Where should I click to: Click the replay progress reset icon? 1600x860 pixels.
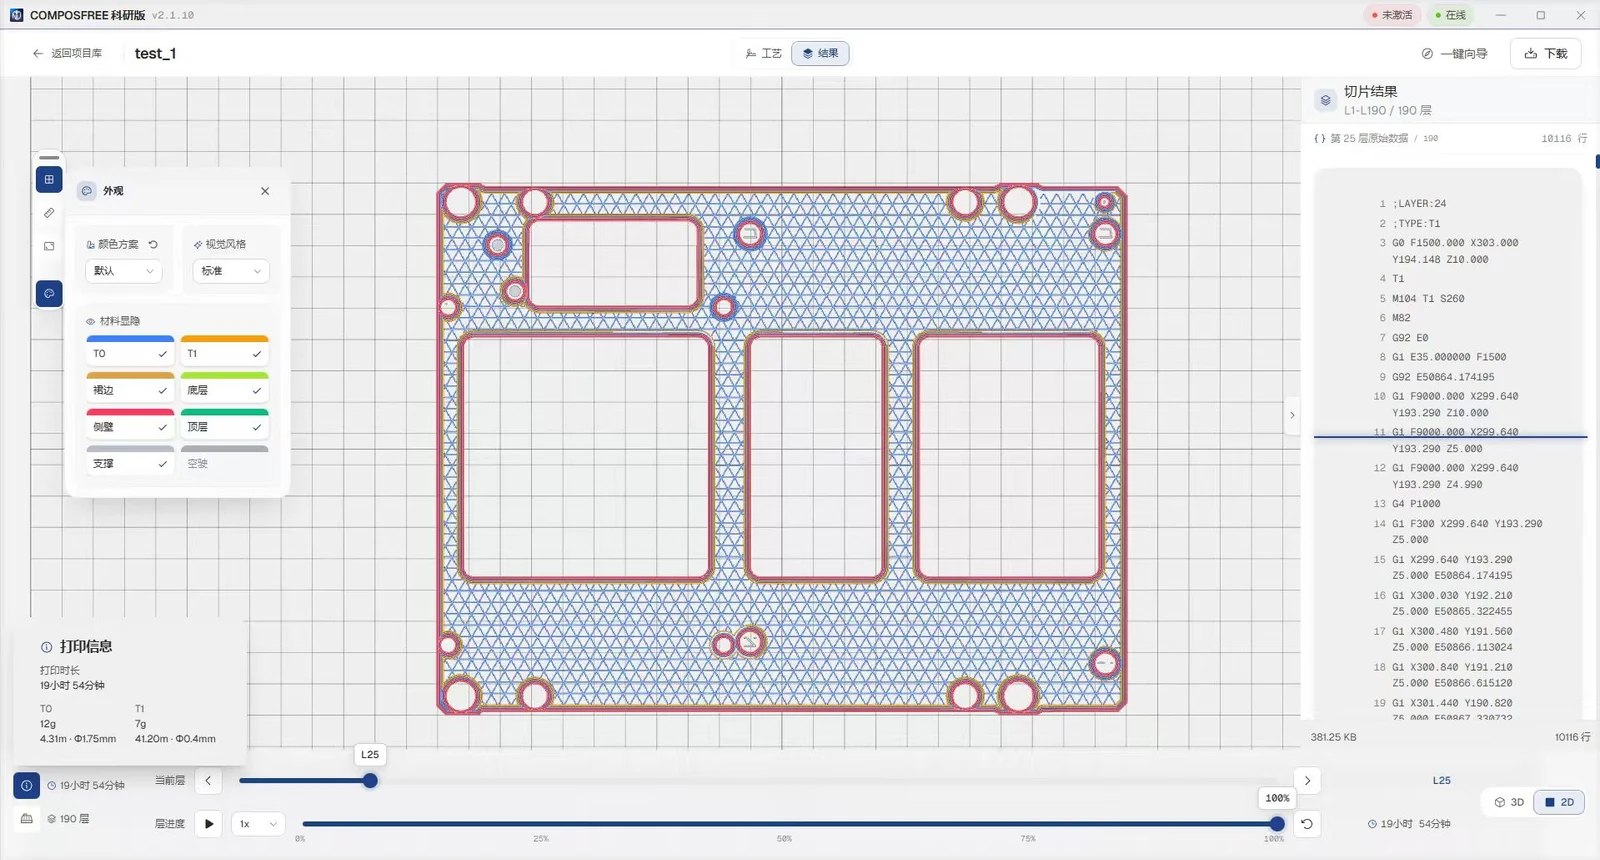tap(1307, 824)
